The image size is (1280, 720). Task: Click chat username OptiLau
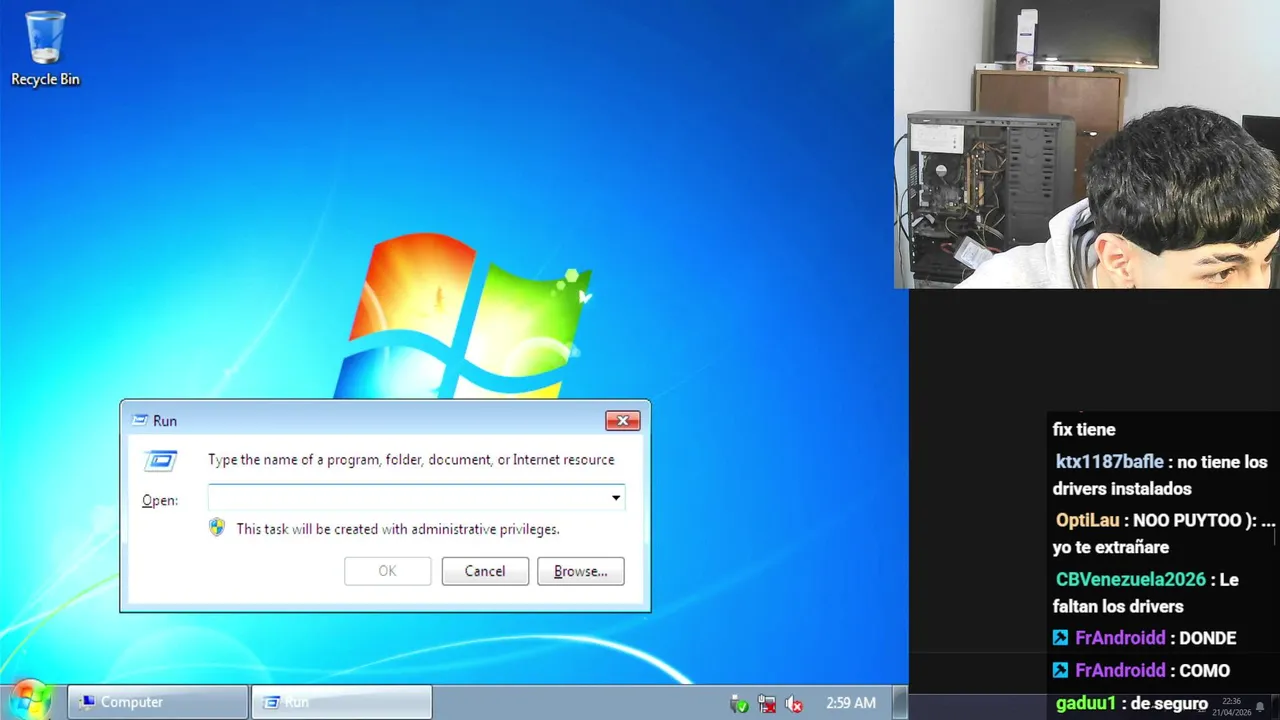click(1087, 521)
